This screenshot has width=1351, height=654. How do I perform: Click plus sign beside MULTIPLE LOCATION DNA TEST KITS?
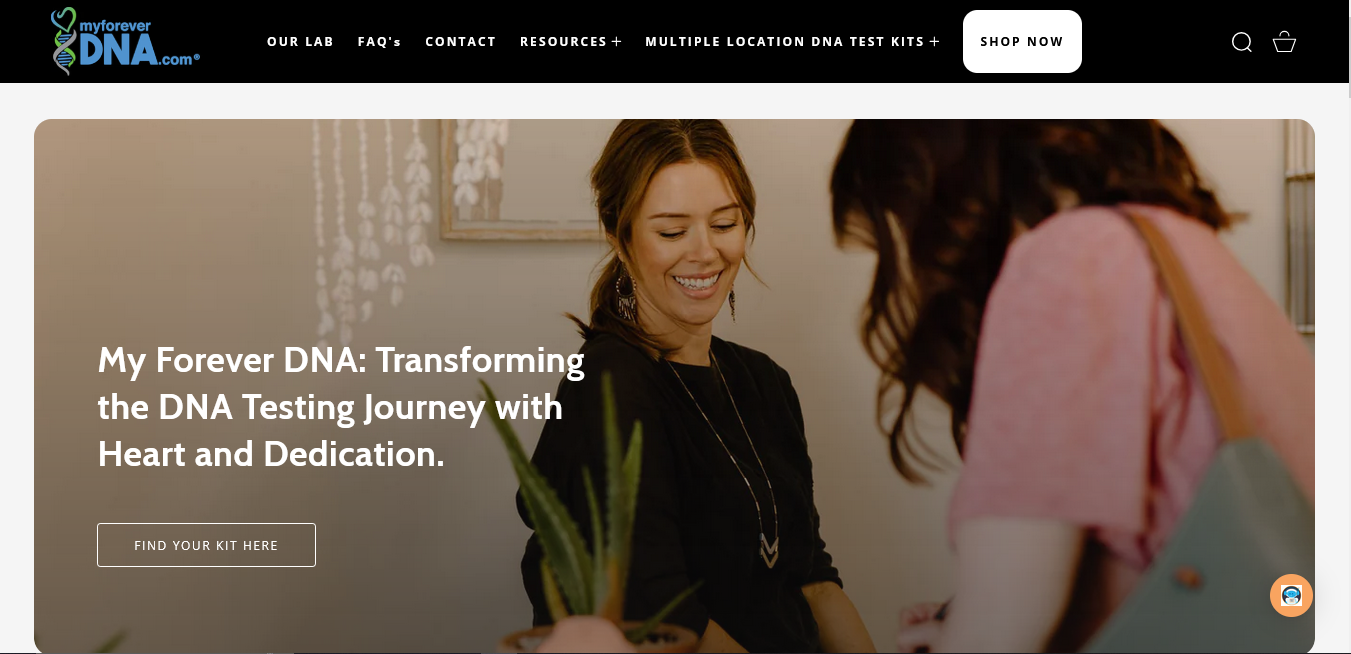934,42
